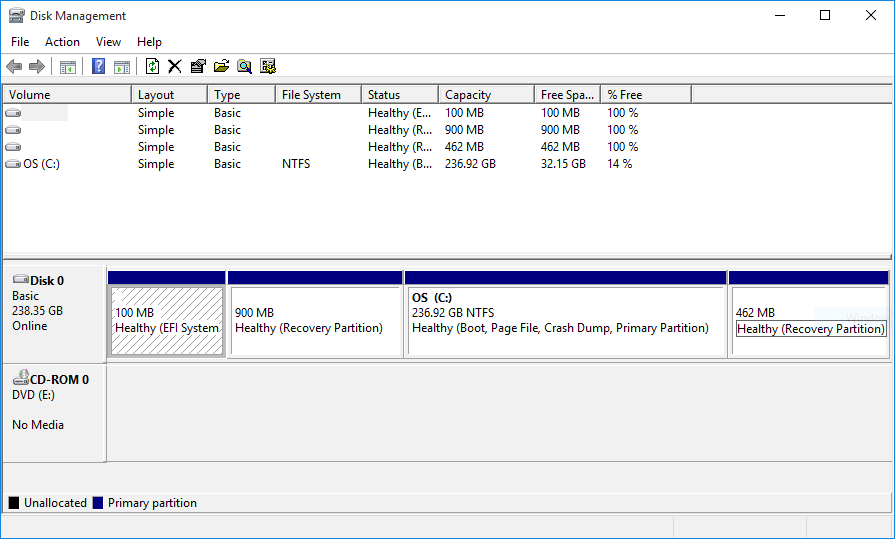Image resolution: width=895 pixels, height=539 pixels.
Task: Click the Disk 0 Basic 238.35 GB label panel
Action: point(54,313)
